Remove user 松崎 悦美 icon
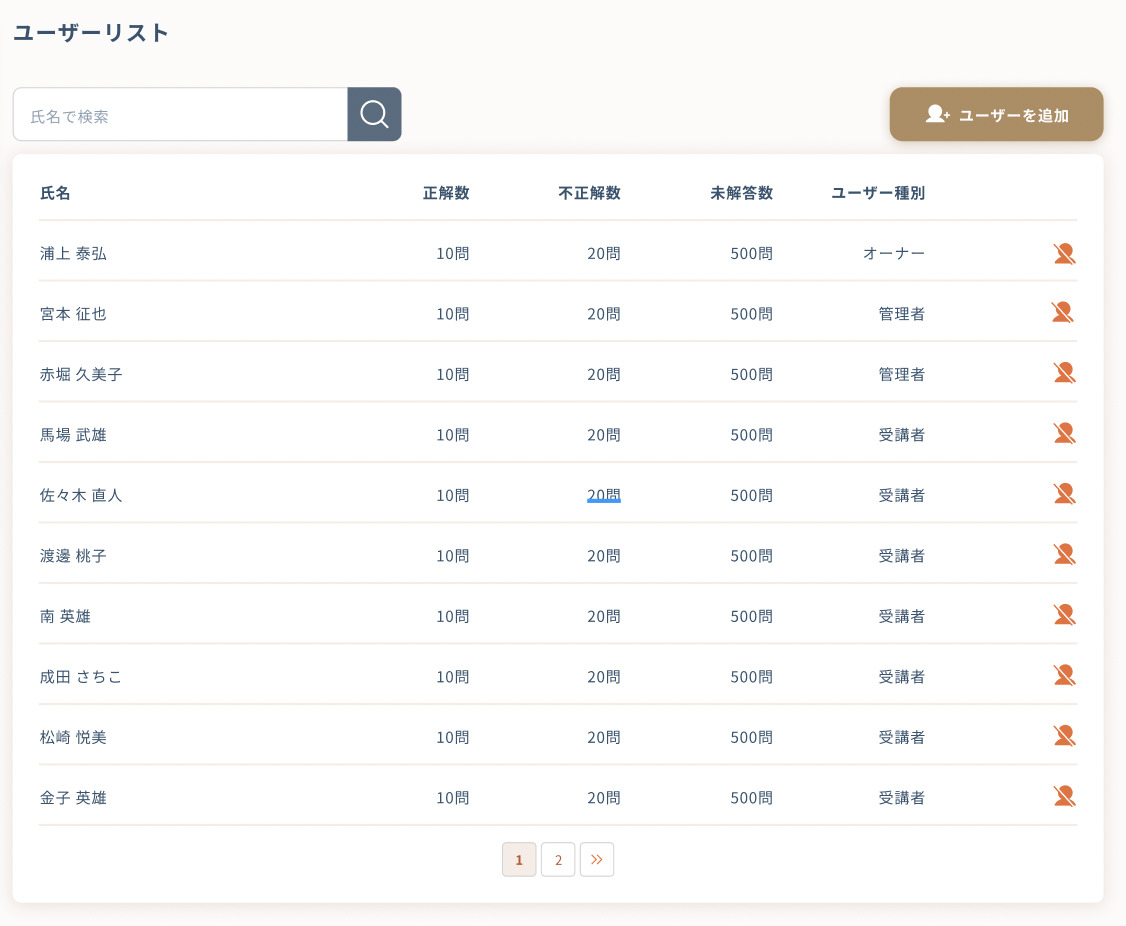Screen dimensions: 1126x926 (x=1064, y=735)
